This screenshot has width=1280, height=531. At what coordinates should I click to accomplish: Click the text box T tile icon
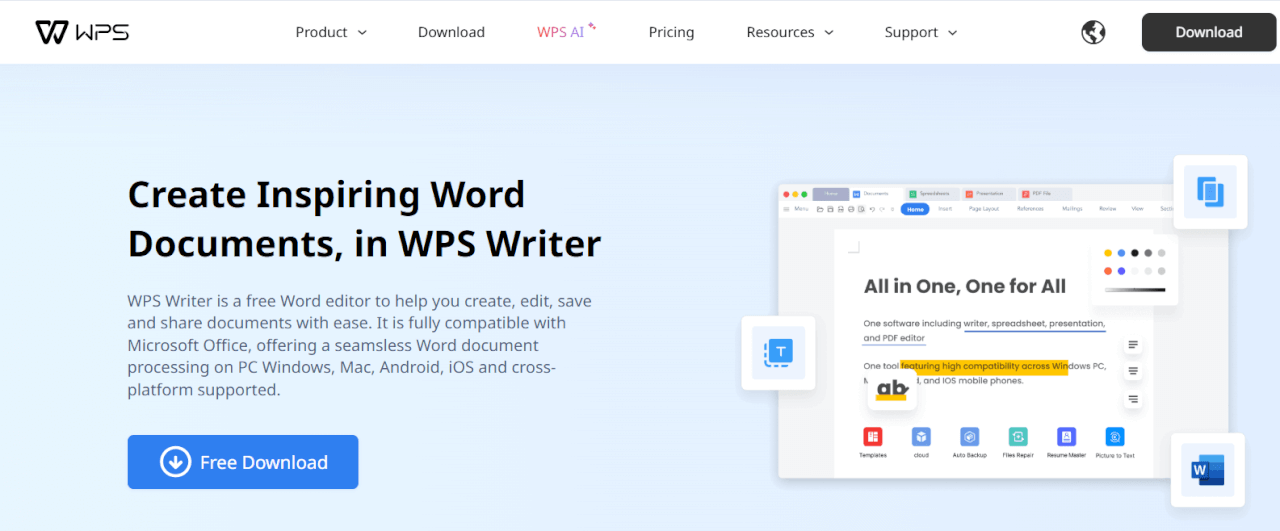point(778,352)
